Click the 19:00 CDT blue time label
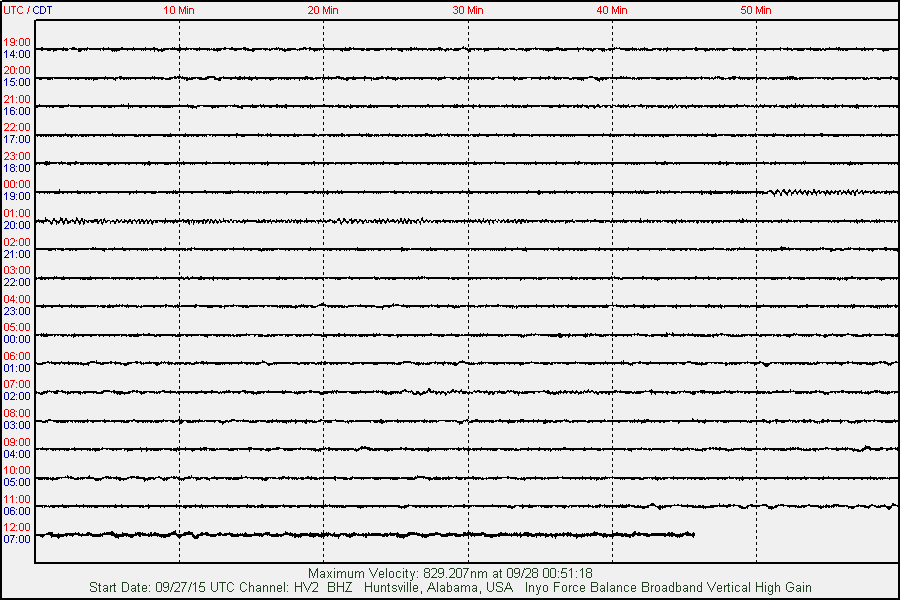The width and height of the screenshot is (900, 600). click(17, 196)
